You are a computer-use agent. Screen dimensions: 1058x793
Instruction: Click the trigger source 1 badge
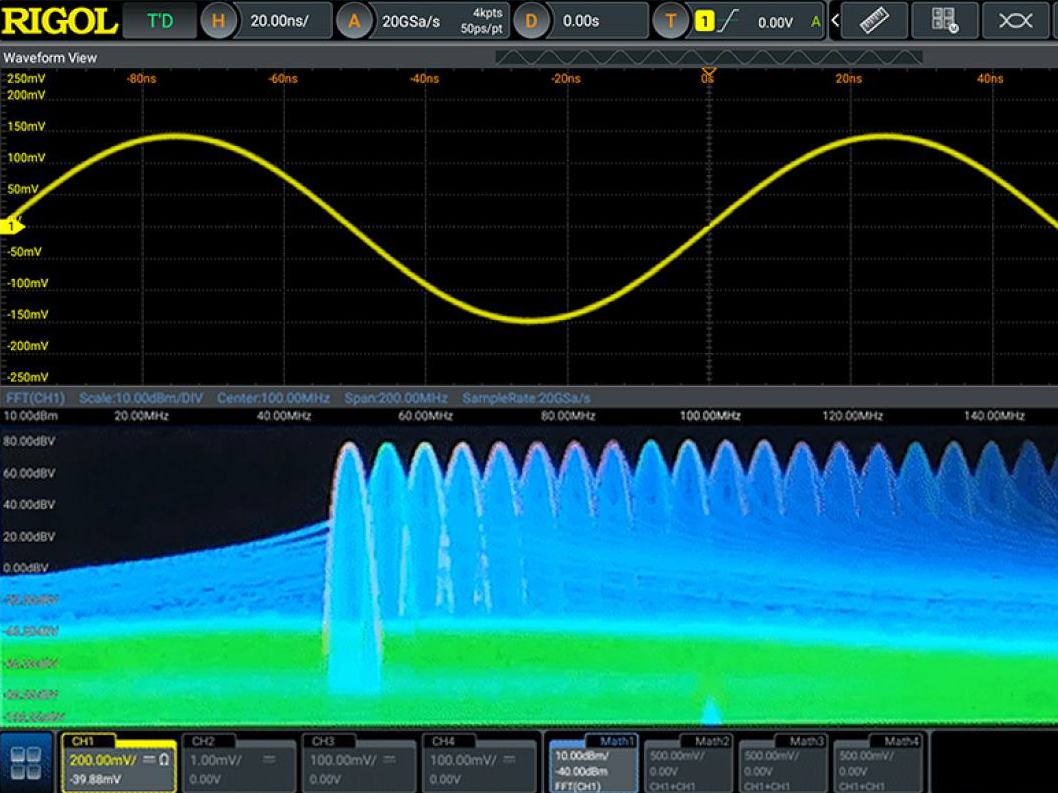[x=704, y=21]
